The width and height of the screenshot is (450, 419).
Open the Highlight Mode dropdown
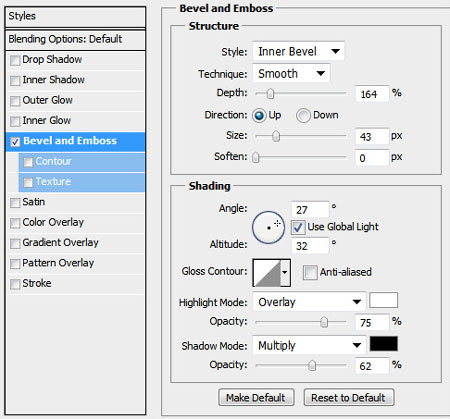pos(309,302)
